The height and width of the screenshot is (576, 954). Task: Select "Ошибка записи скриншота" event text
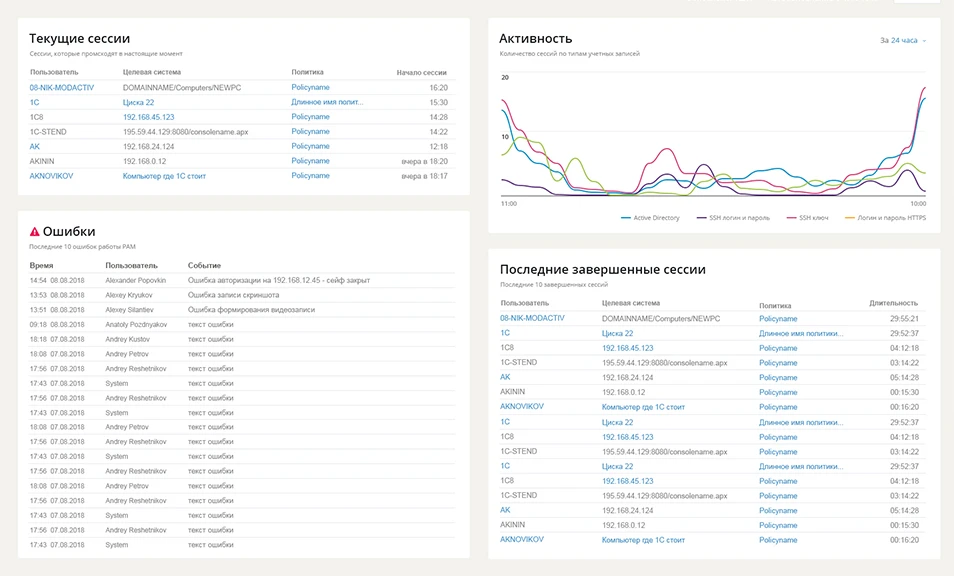click(234, 295)
